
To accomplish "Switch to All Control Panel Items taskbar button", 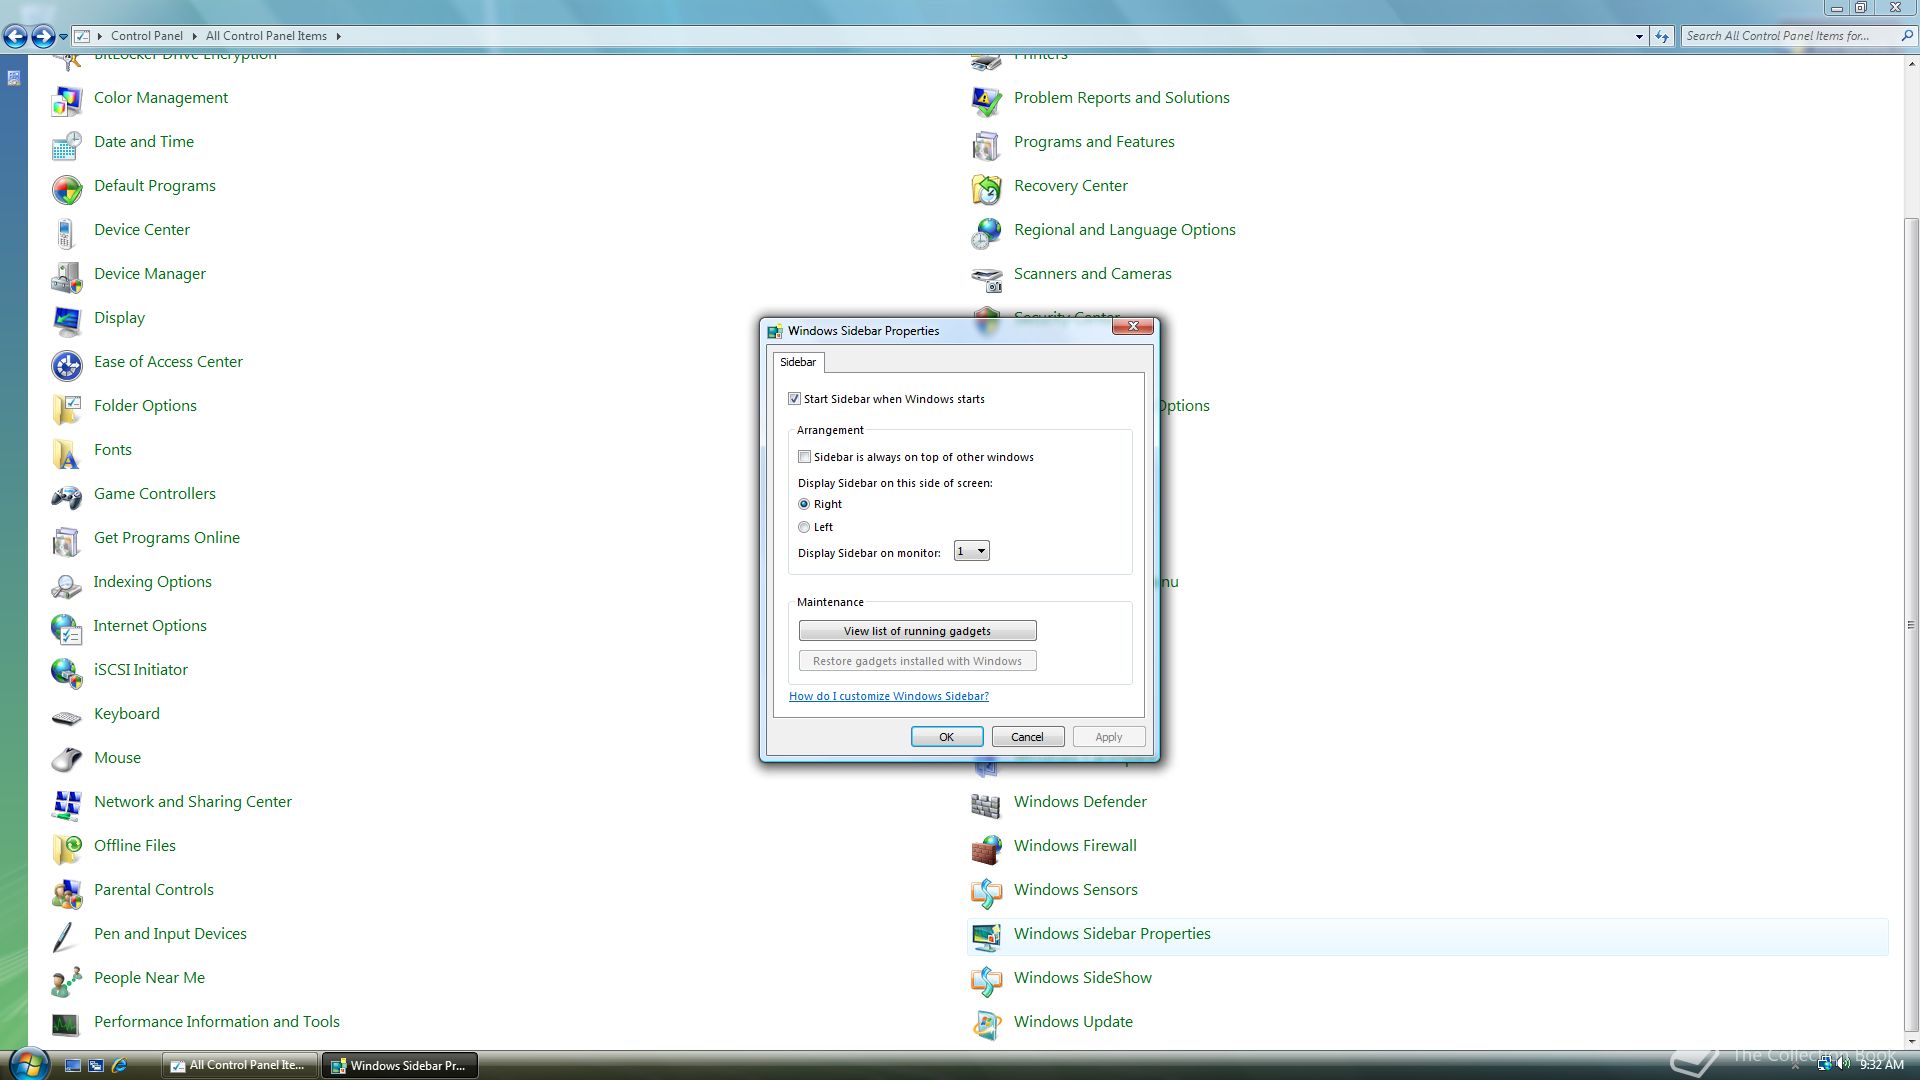I will (x=239, y=1065).
